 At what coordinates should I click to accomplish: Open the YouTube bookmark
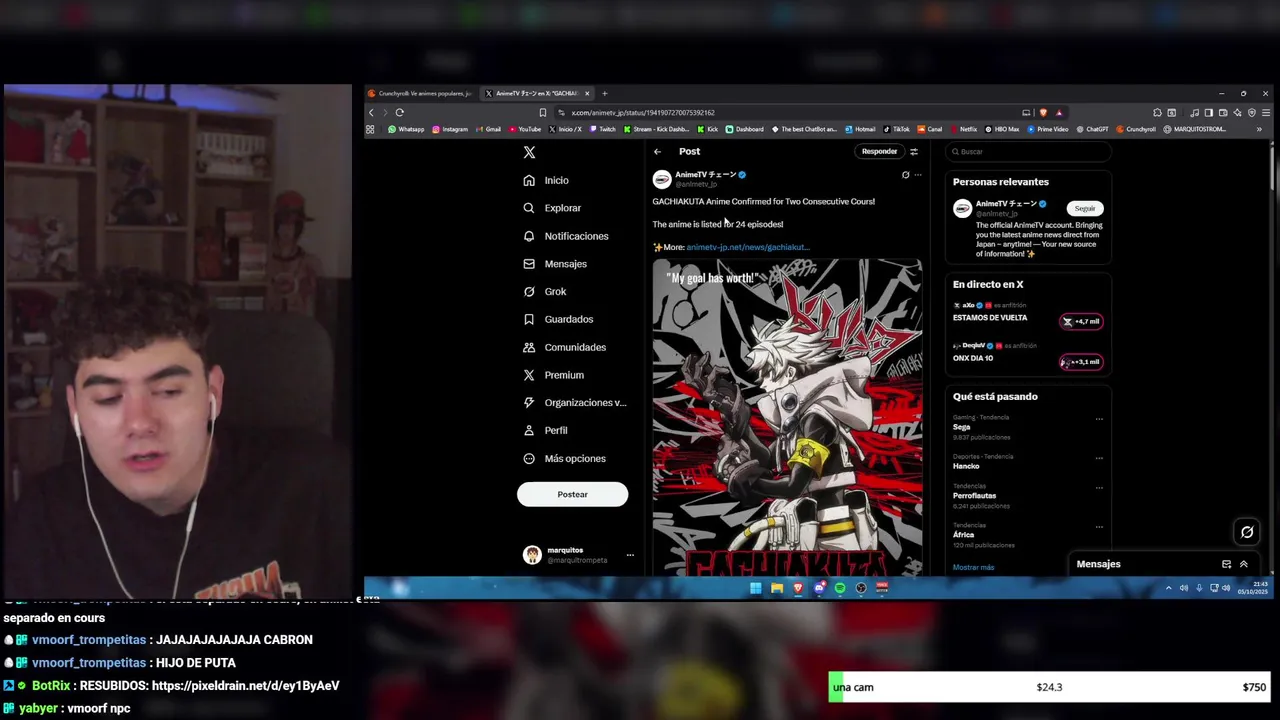point(525,129)
